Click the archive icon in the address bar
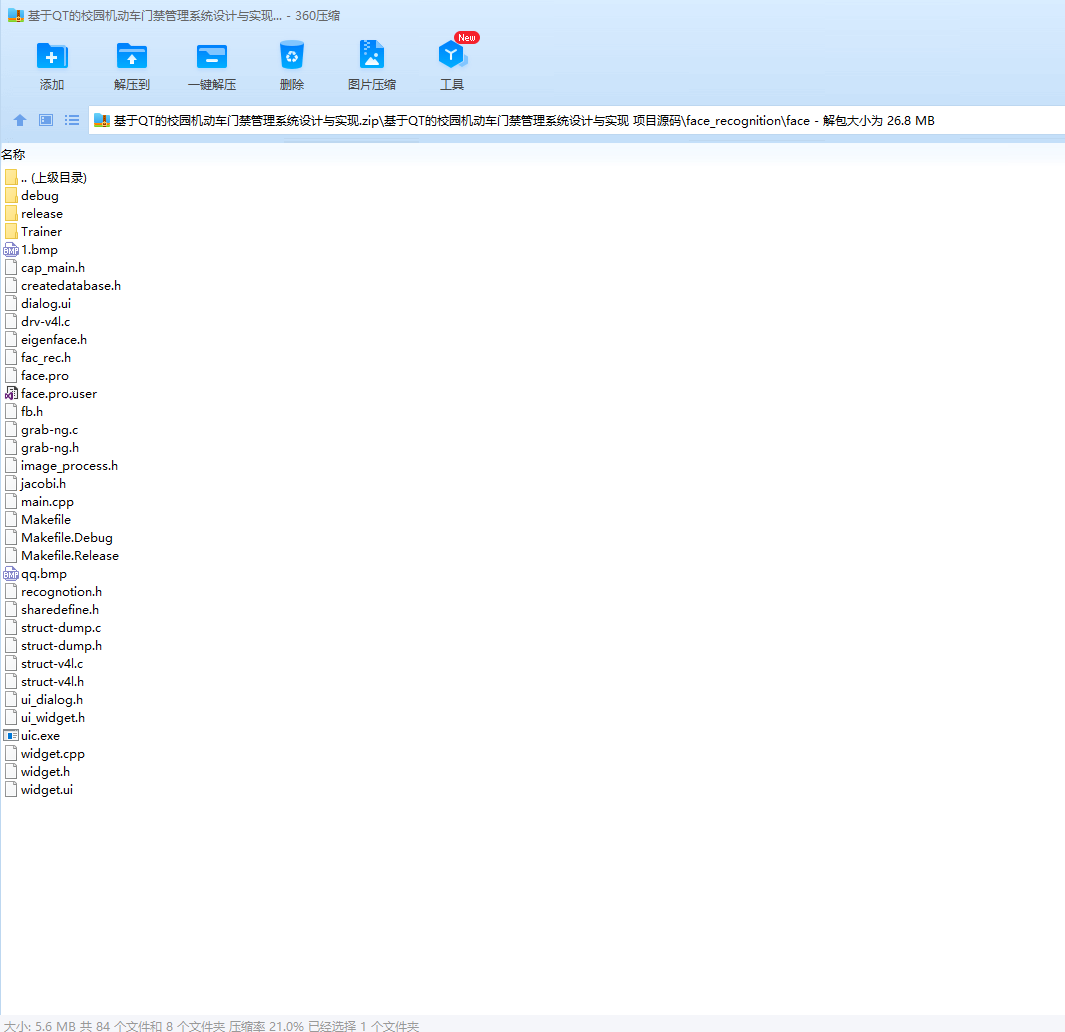 pyautogui.click(x=102, y=120)
